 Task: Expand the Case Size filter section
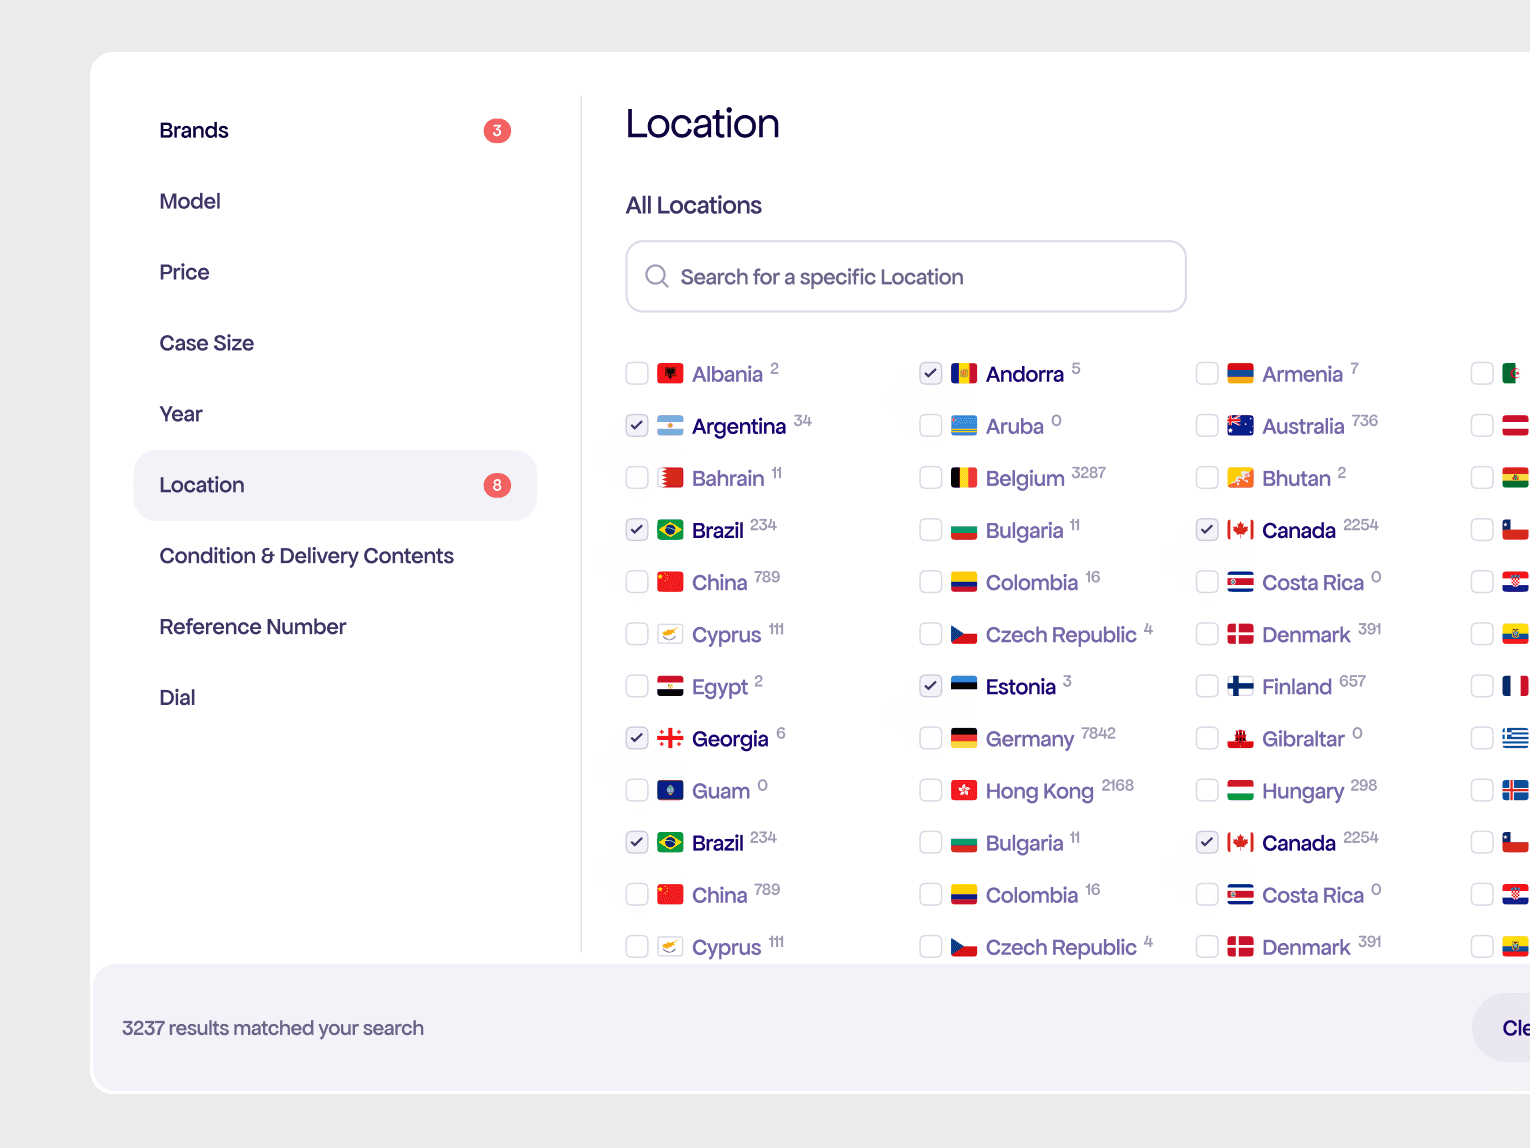[207, 343]
